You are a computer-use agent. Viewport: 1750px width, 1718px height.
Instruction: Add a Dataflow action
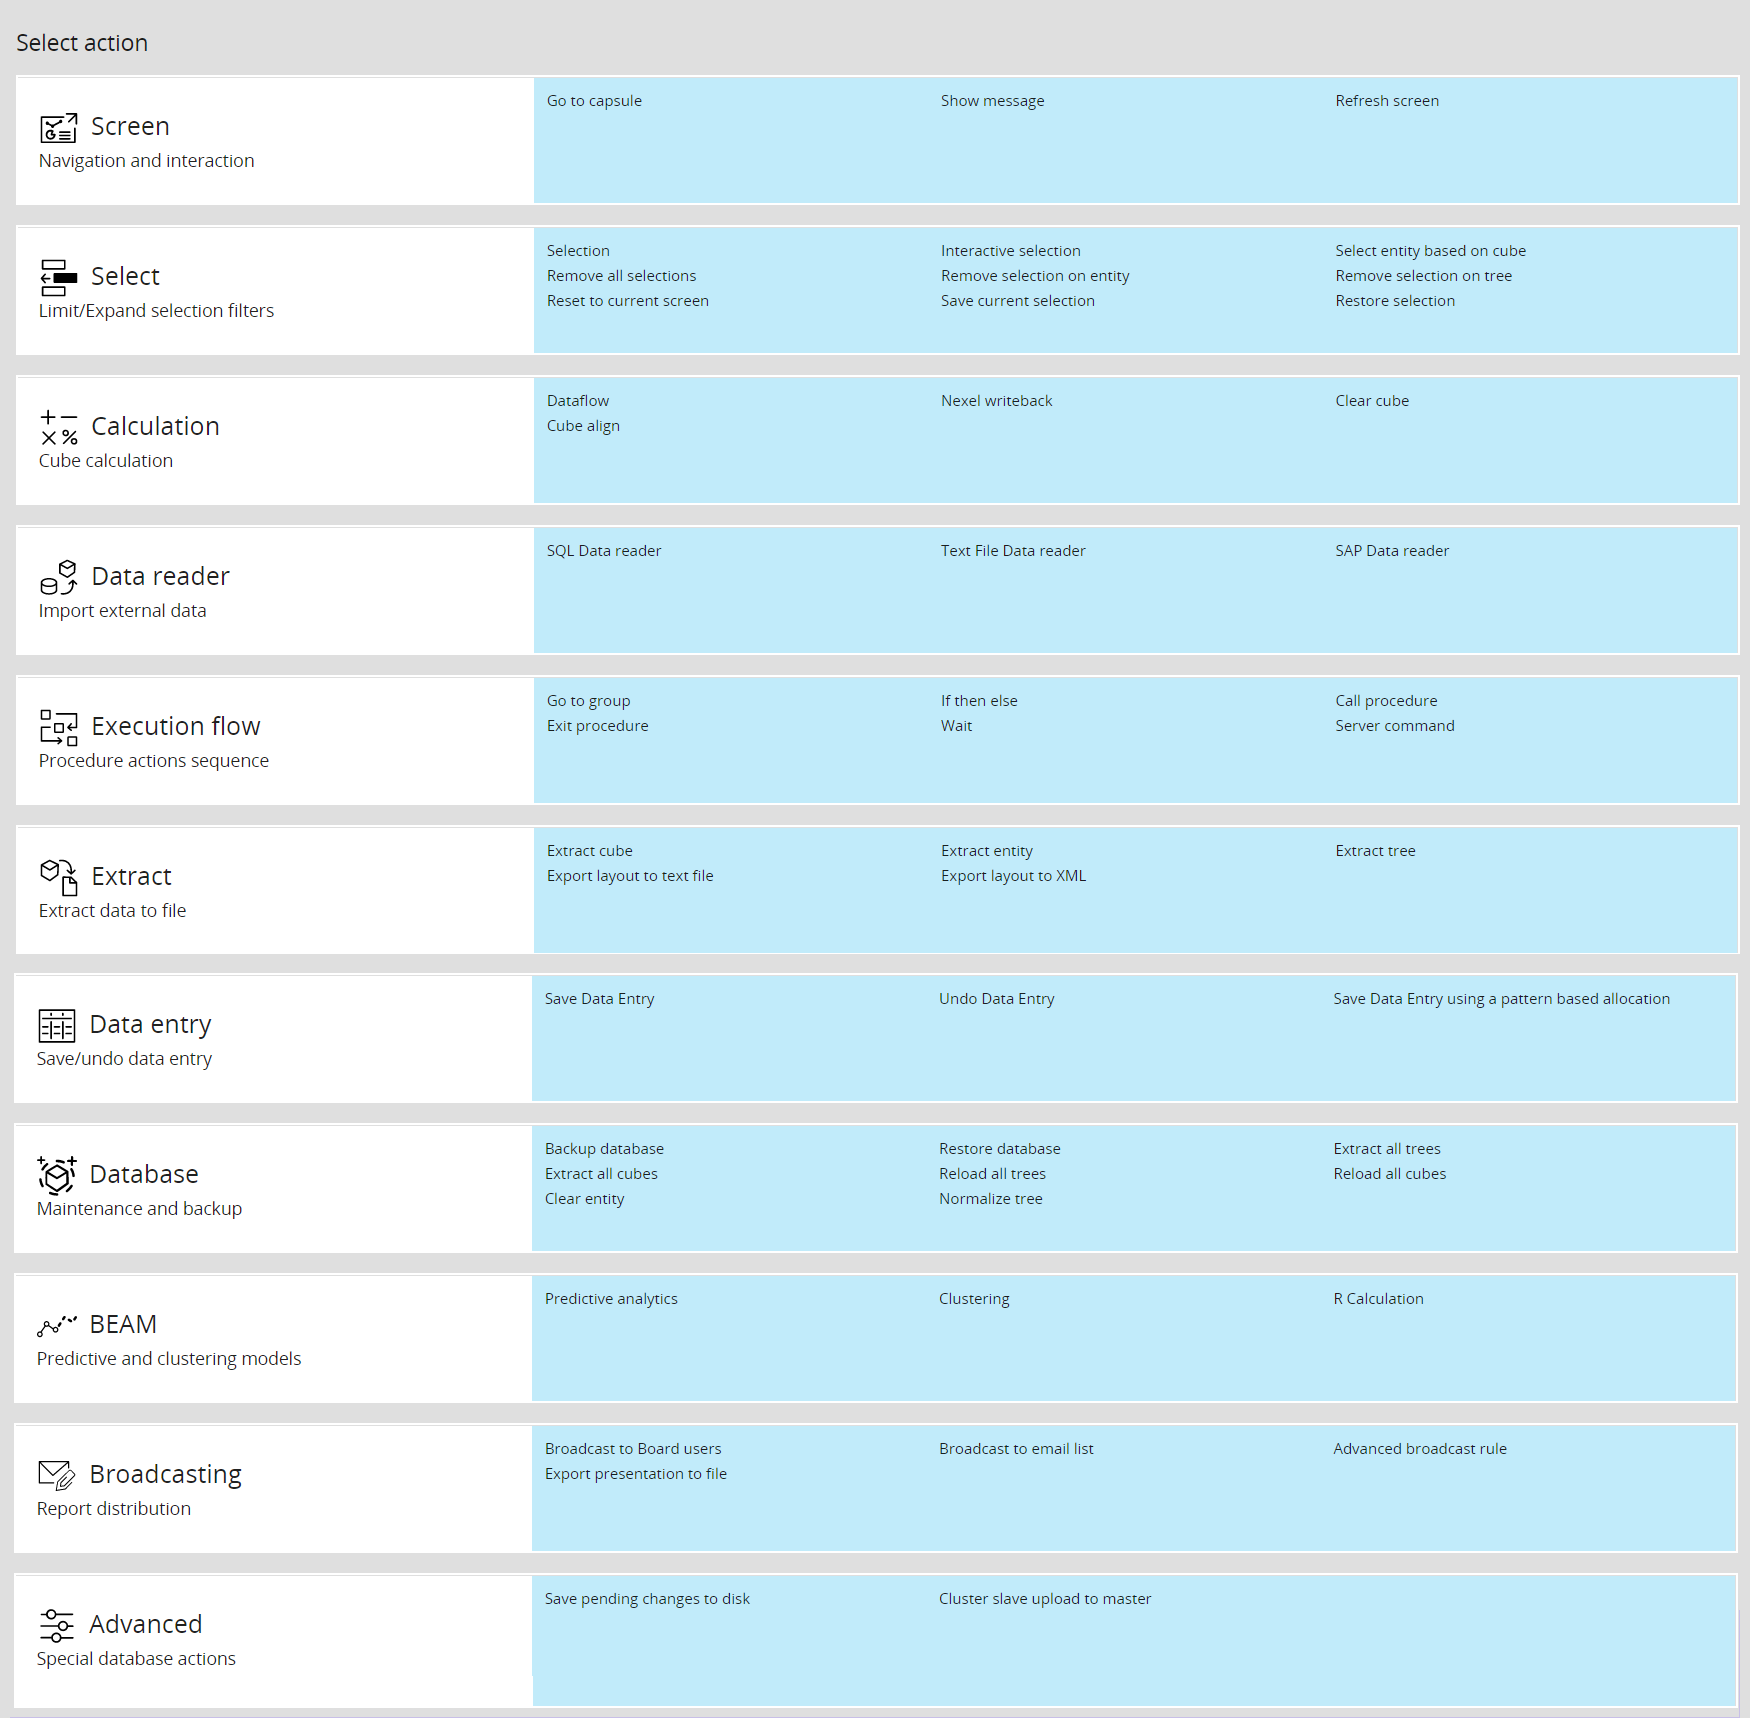[577, 401]
